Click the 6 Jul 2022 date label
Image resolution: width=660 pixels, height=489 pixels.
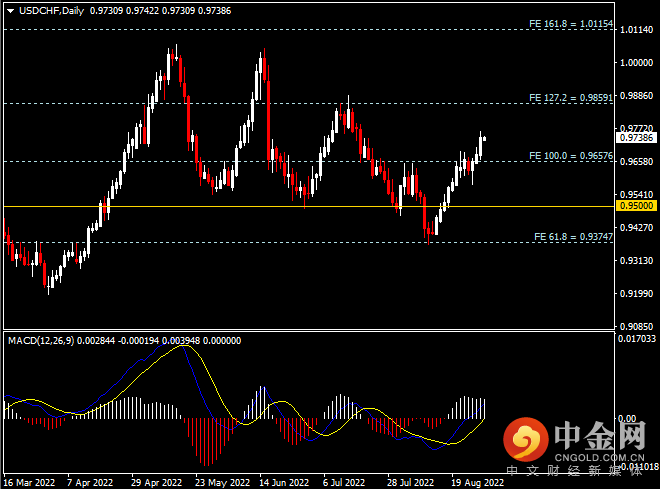(344, 483)
